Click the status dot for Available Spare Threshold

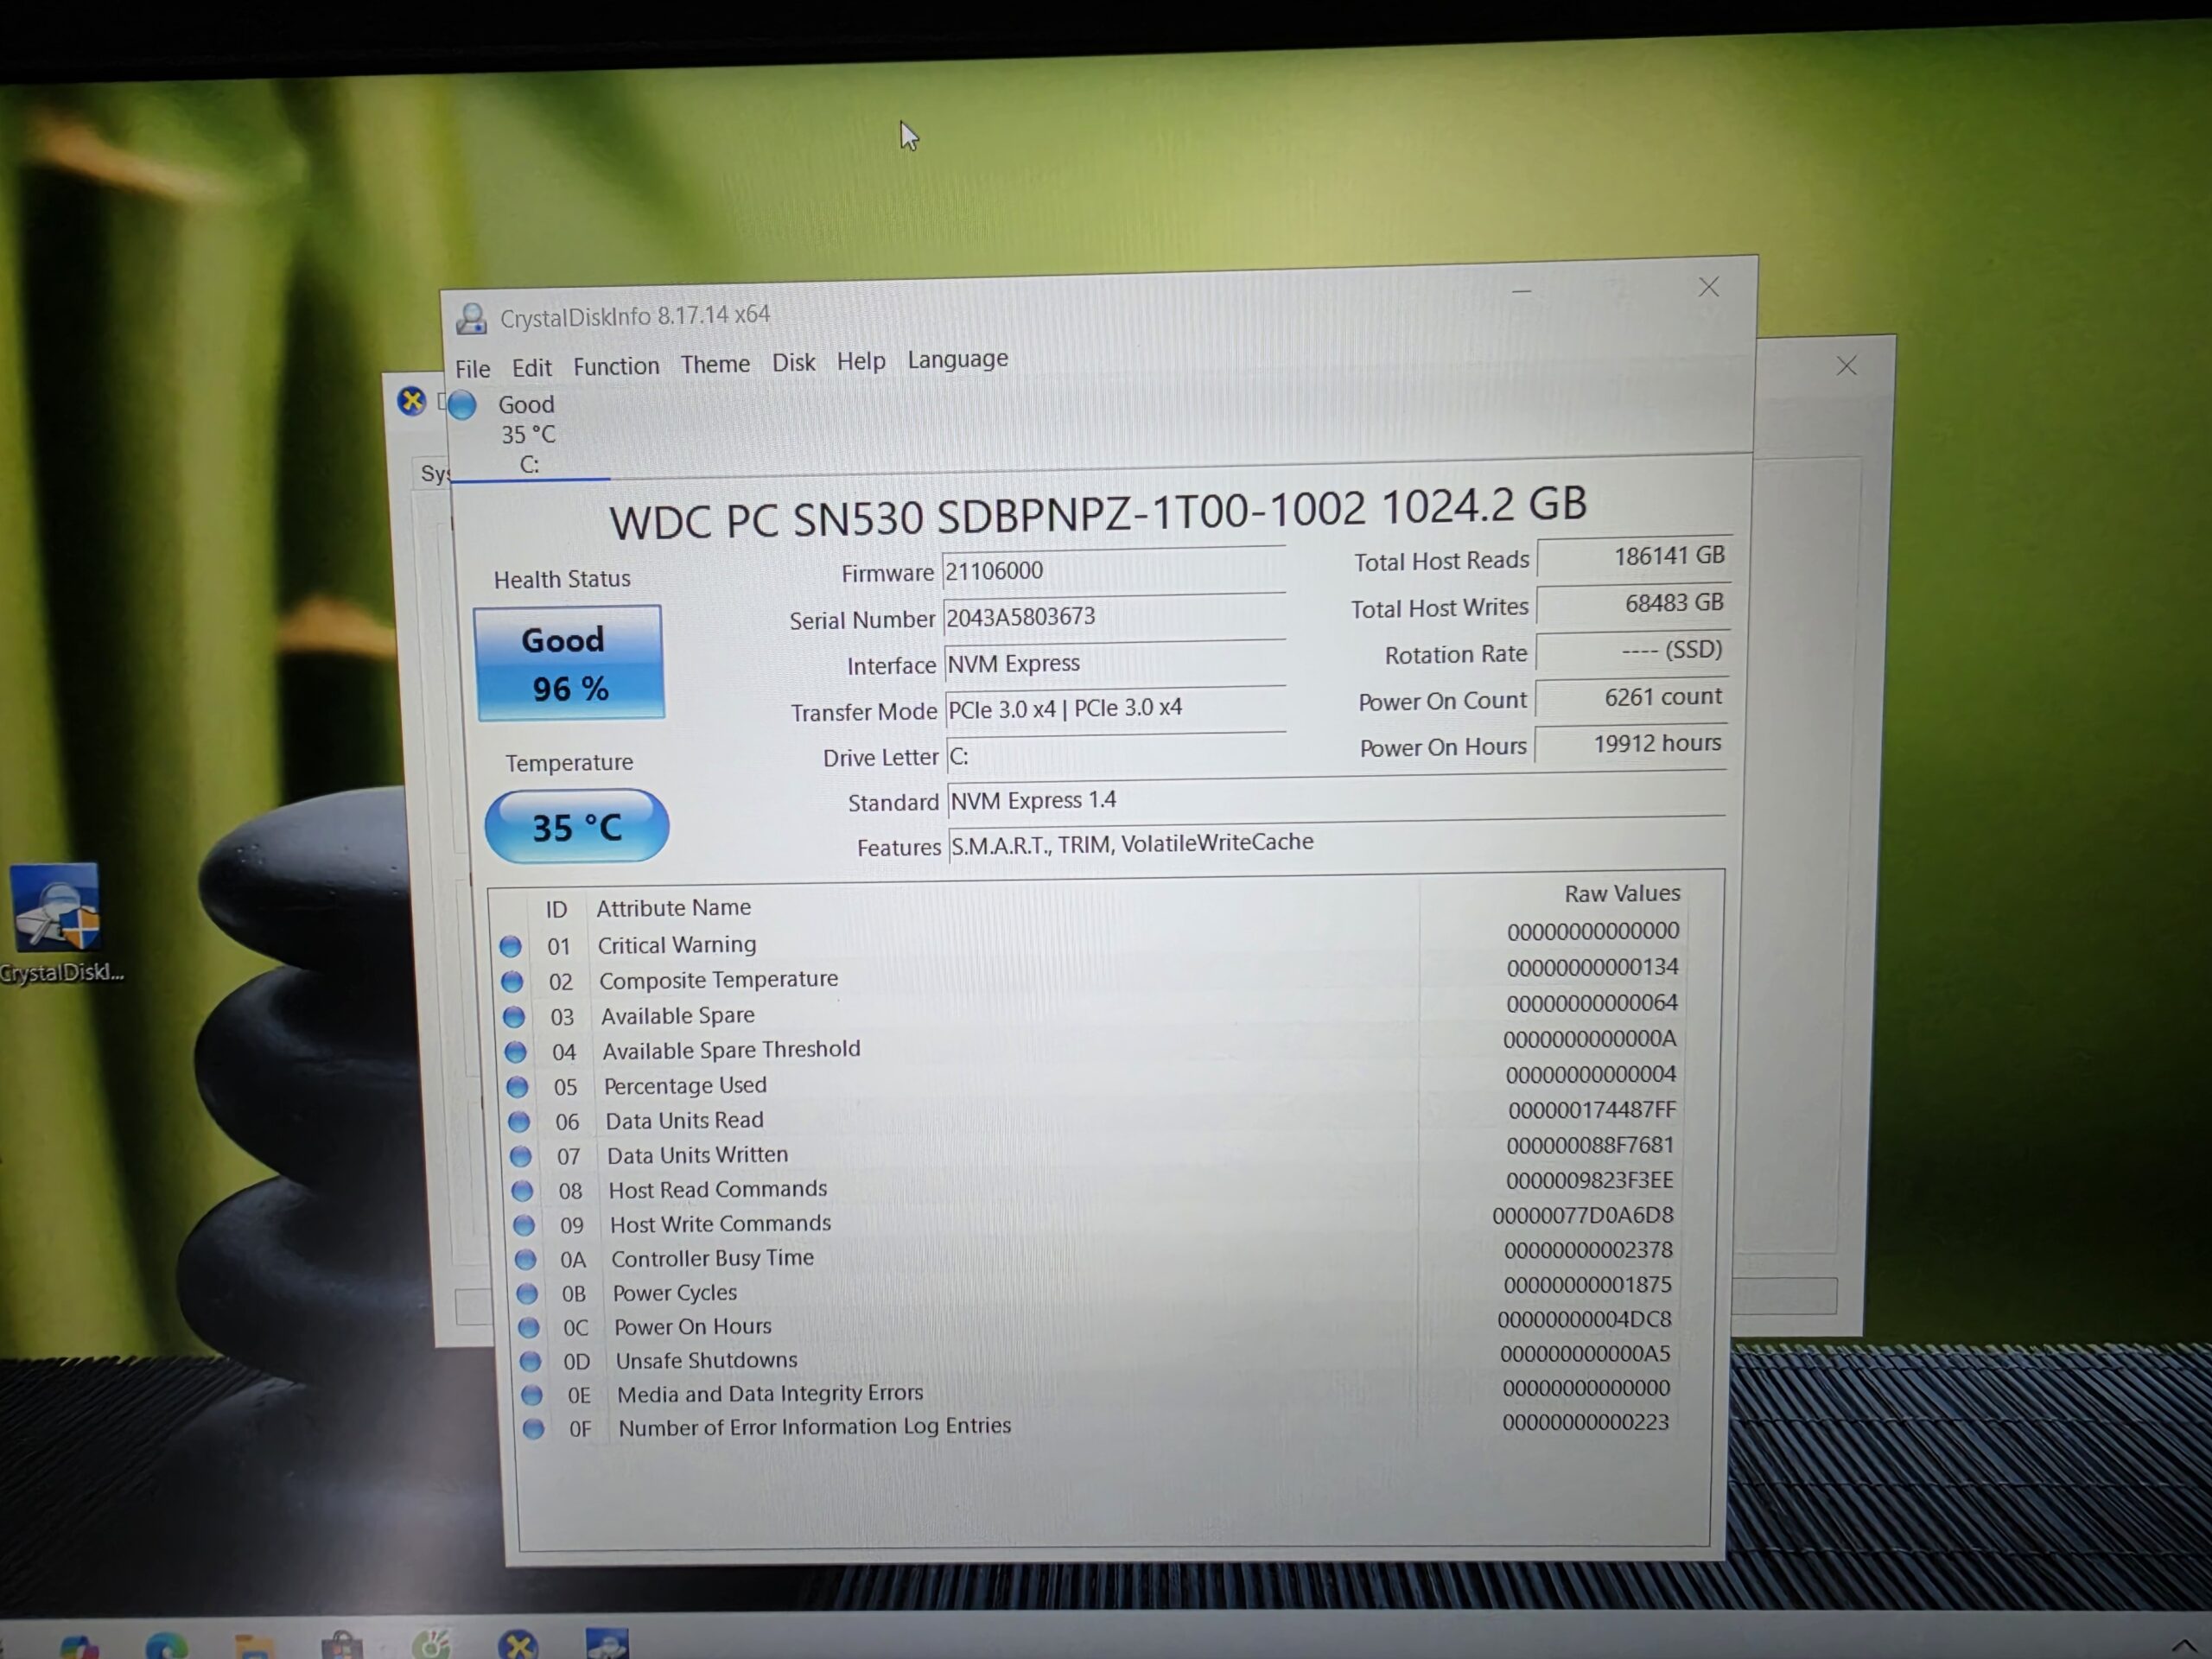(x=516, y=1052)
